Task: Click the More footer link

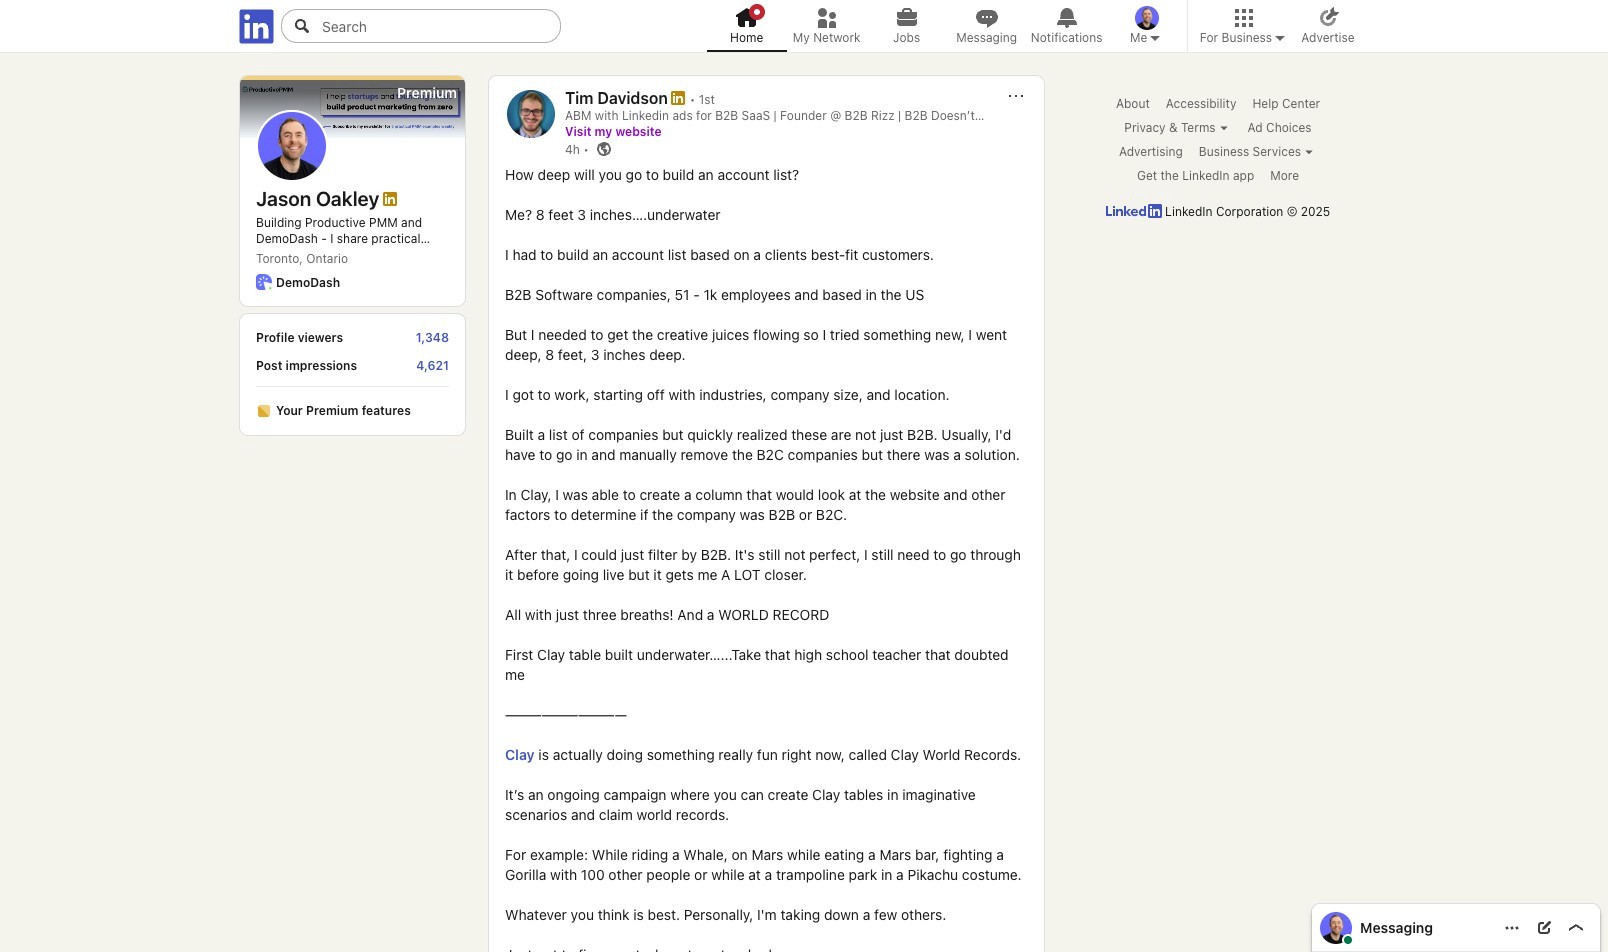Action: click(1284, 176)
